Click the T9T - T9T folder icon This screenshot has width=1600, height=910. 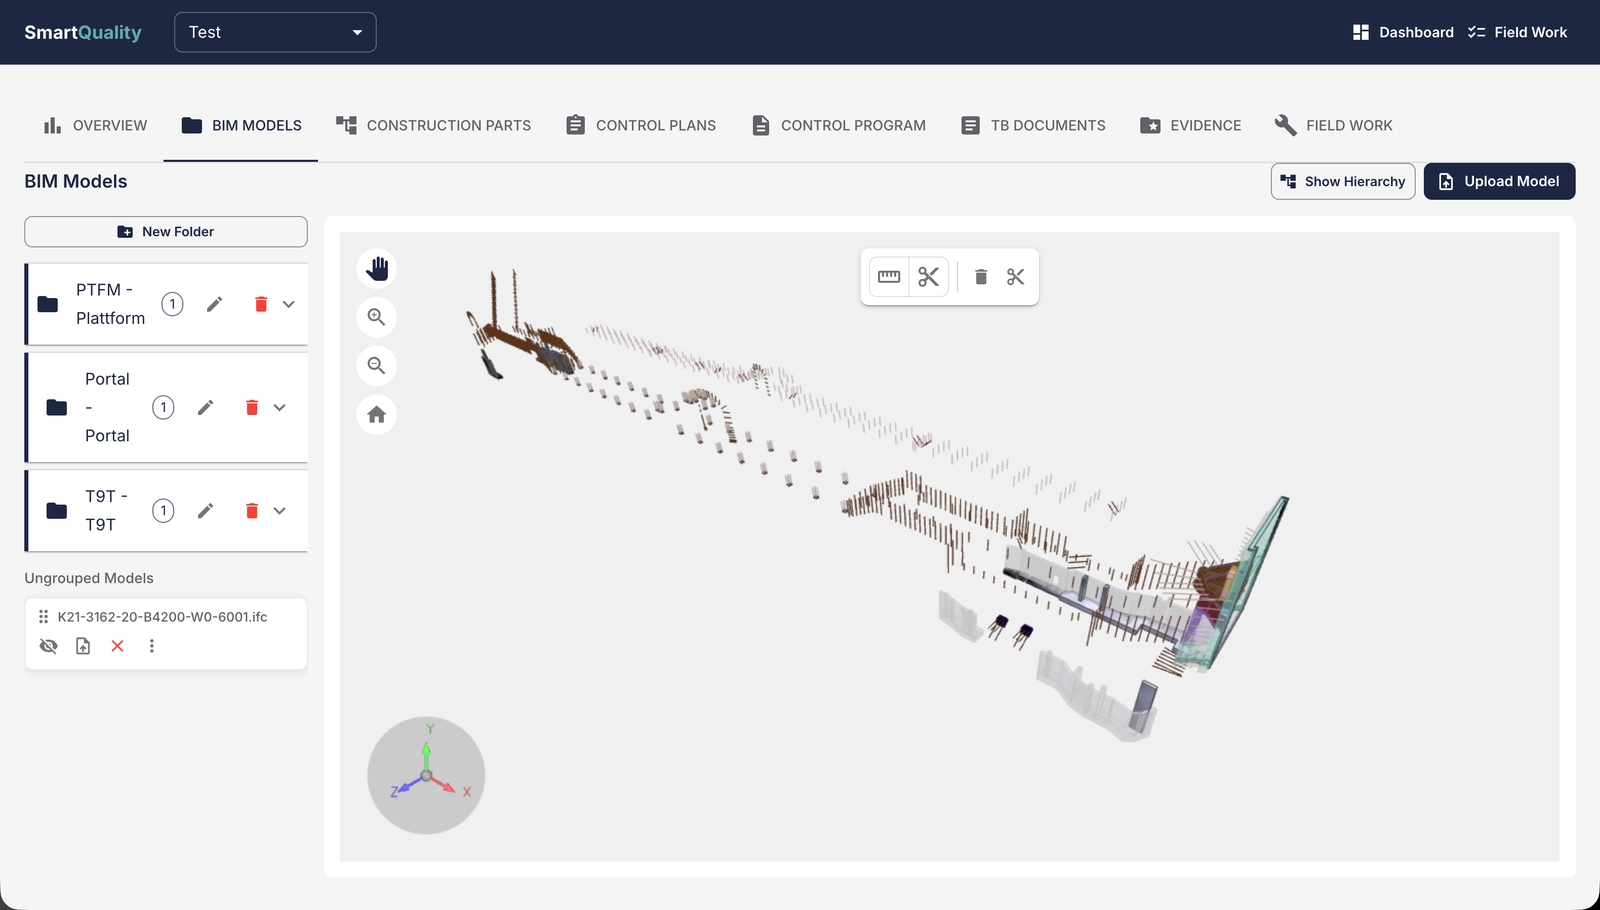coord(57,511)
